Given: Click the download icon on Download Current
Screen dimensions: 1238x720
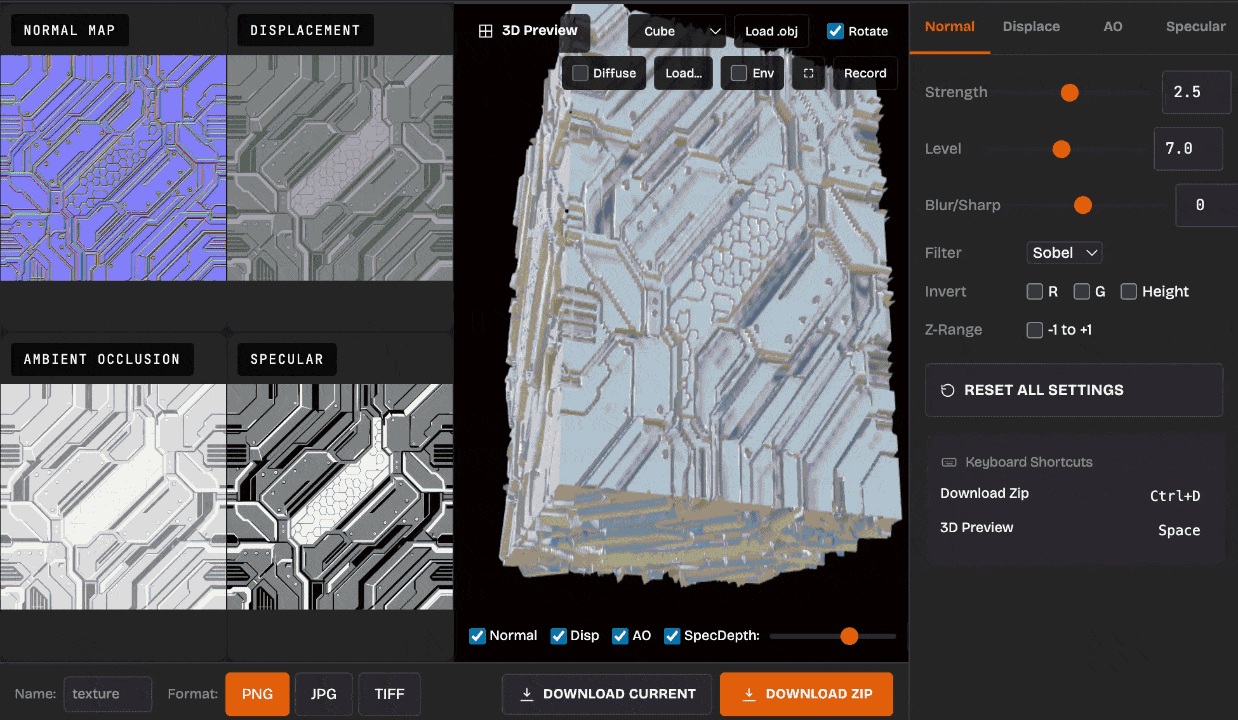Looking at the screenshot, I should pyautogui.click(x=526, y=694).
